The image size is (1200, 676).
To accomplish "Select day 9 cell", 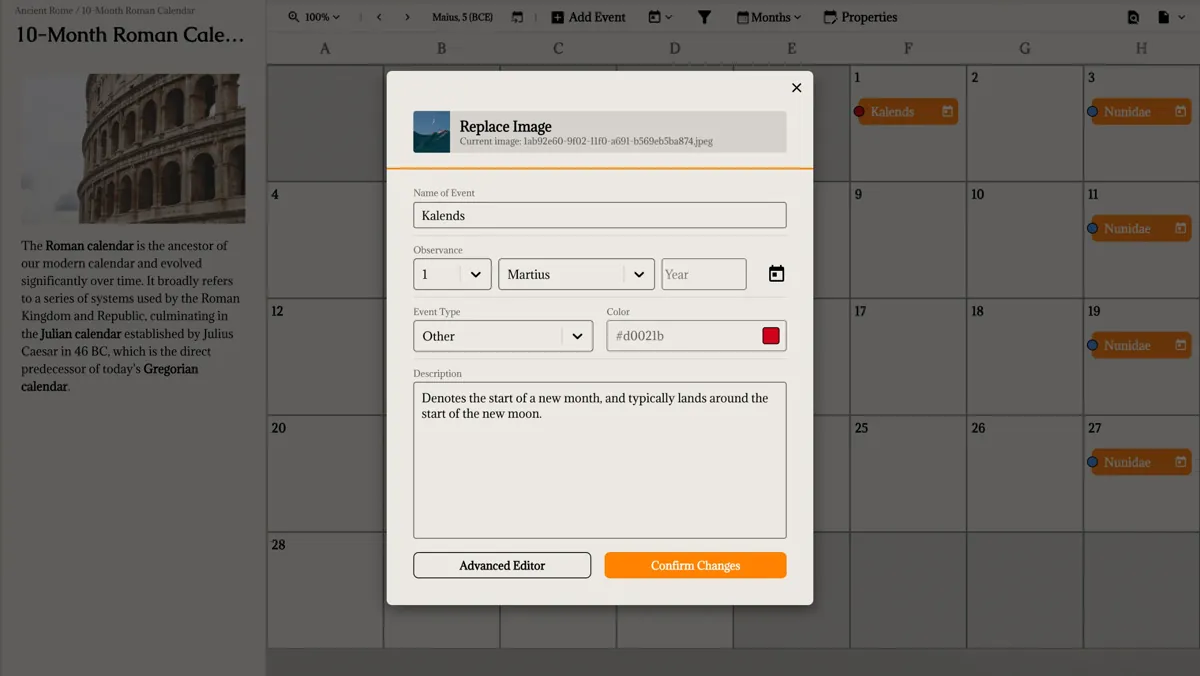I will click(x=908, y=239).
